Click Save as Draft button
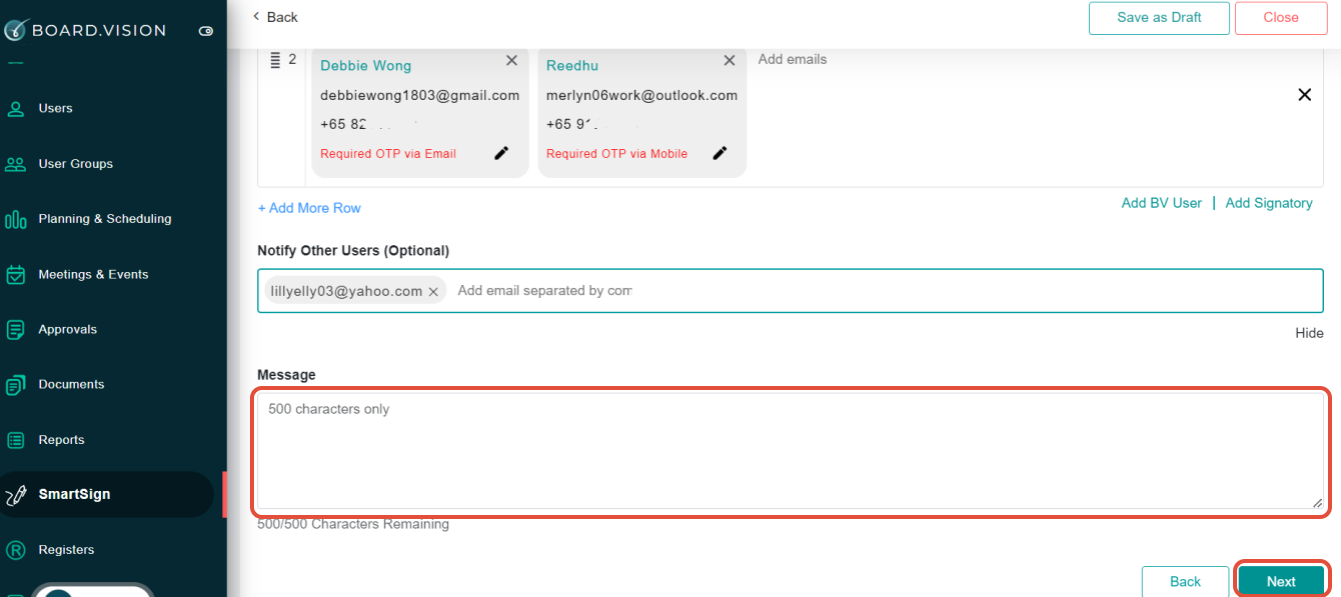The height and width of the screenshot is (597, 1341). point(1159,17)
